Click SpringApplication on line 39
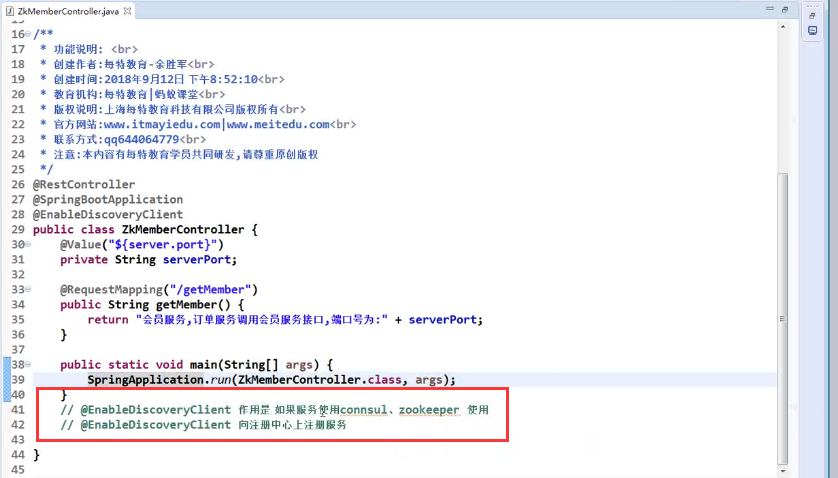 pos(145,380)
